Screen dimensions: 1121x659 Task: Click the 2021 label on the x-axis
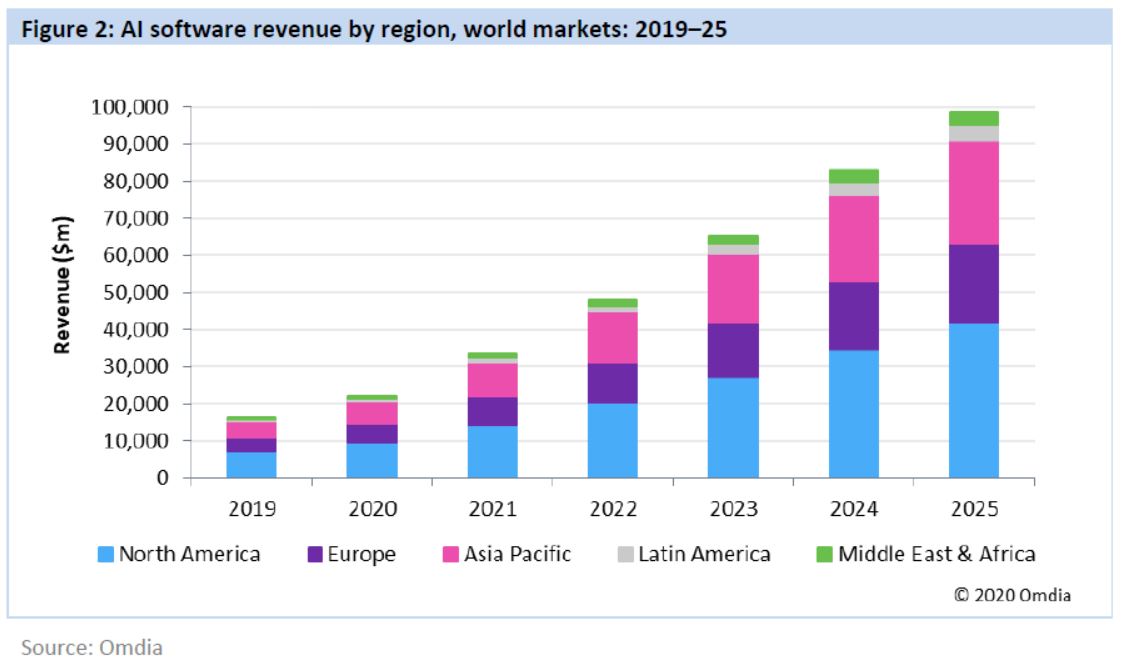point(492,507)
